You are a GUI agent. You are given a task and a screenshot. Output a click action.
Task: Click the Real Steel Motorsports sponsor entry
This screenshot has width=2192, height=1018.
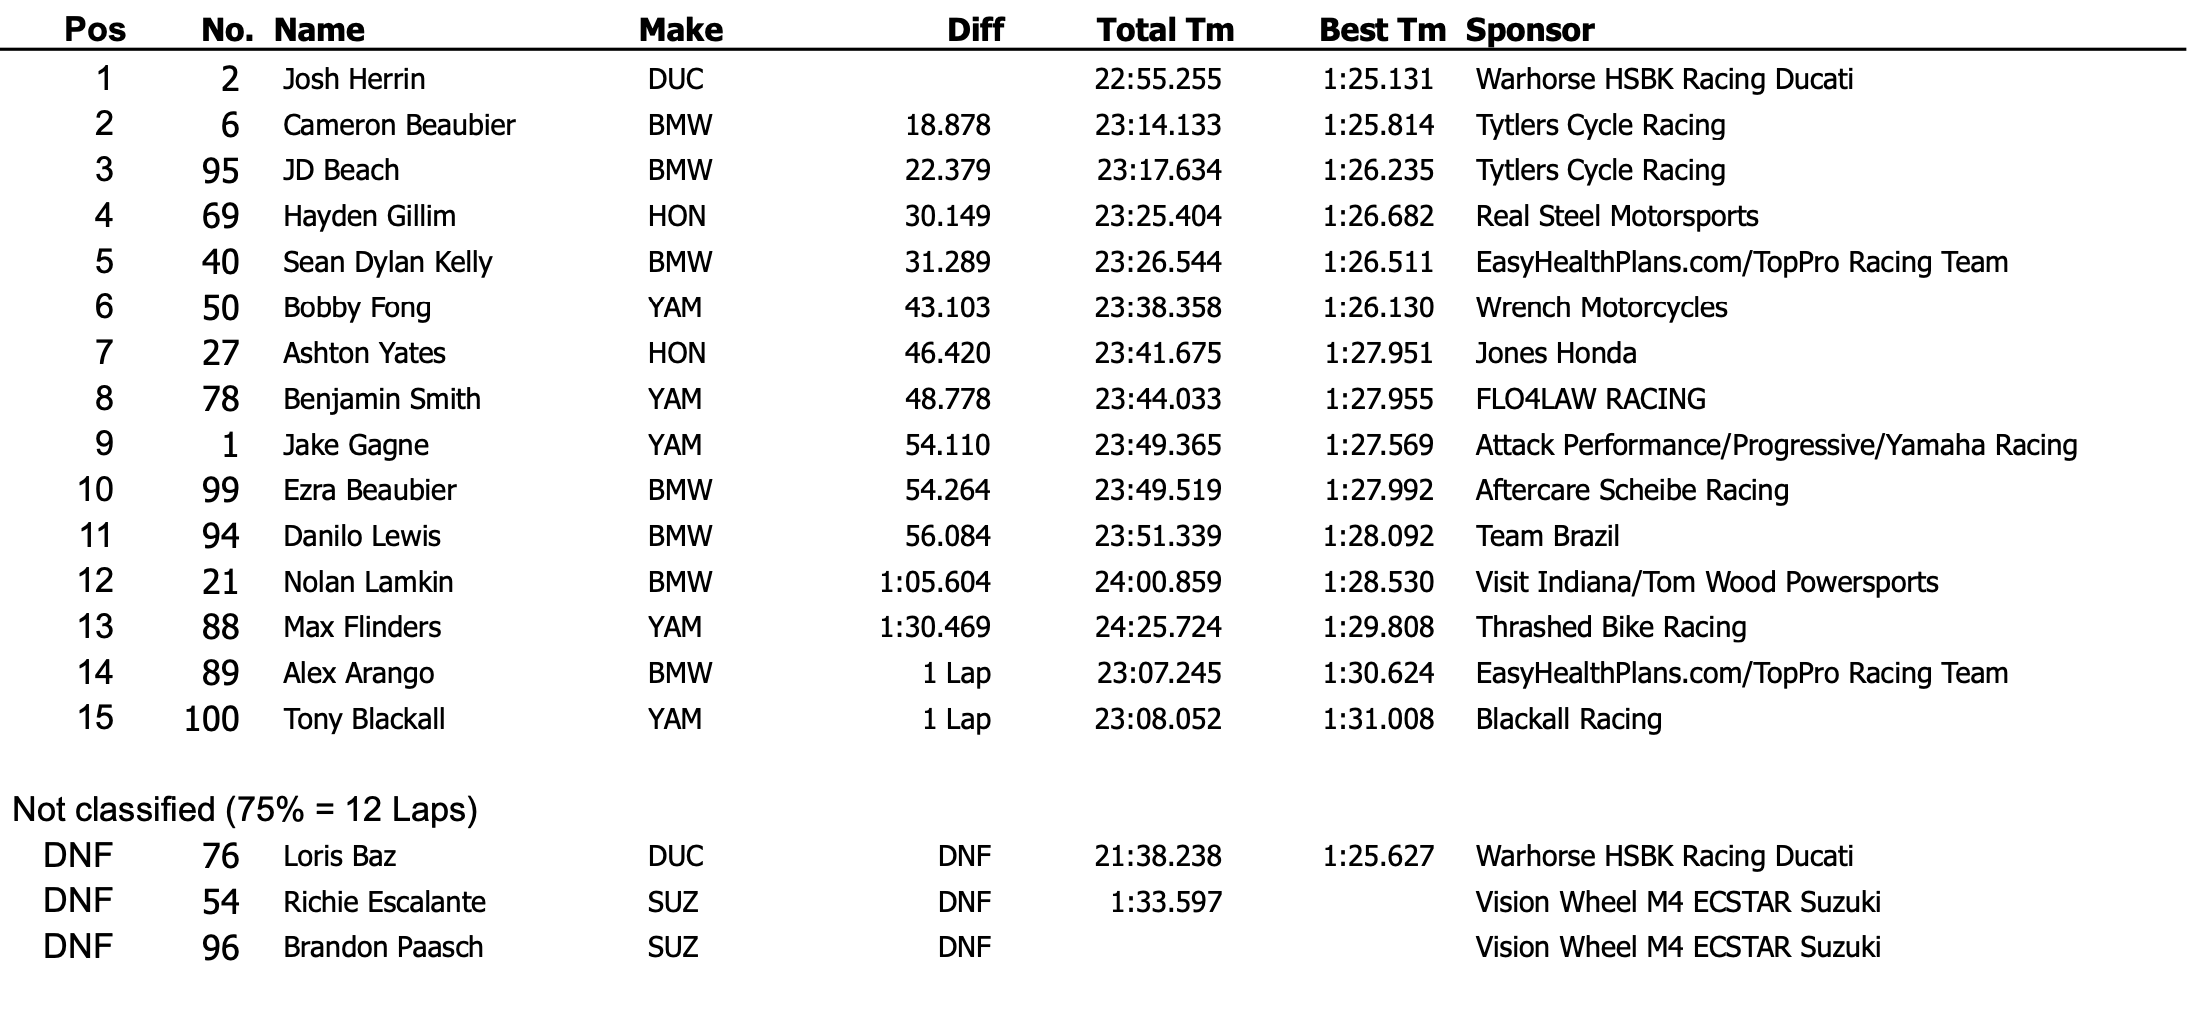click(x=1616, y=216)
